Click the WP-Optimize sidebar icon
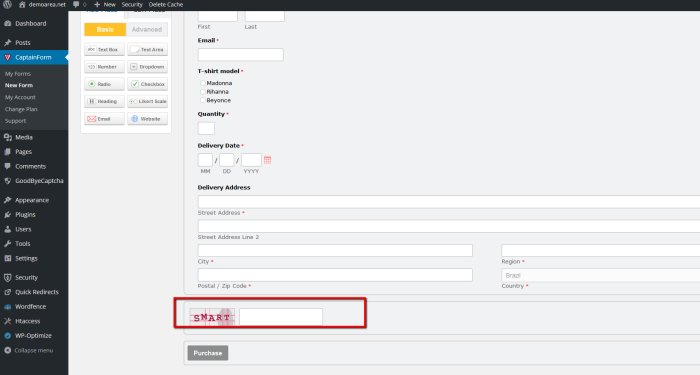The height and width of the screenshot is (375, 700). 8,336
